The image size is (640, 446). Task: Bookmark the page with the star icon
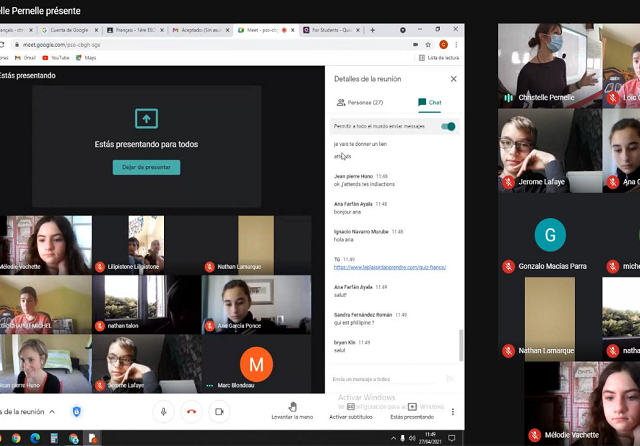pyautogui.click(x=428, y=44)
